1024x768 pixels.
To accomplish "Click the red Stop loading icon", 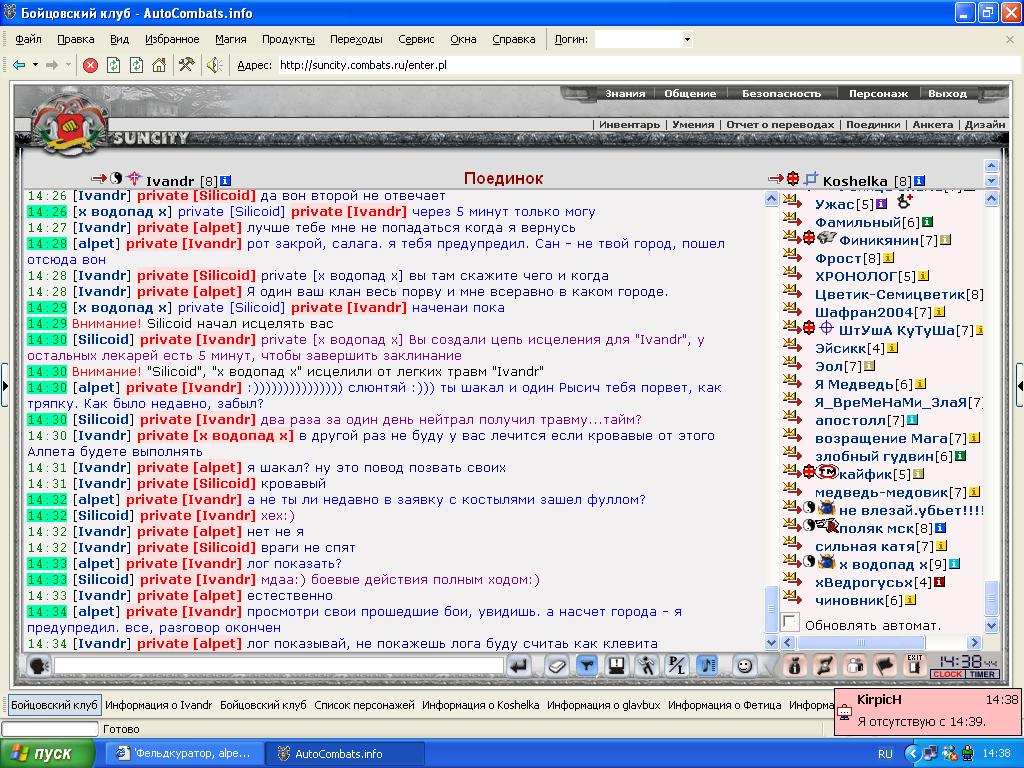I will pos(91,65).
